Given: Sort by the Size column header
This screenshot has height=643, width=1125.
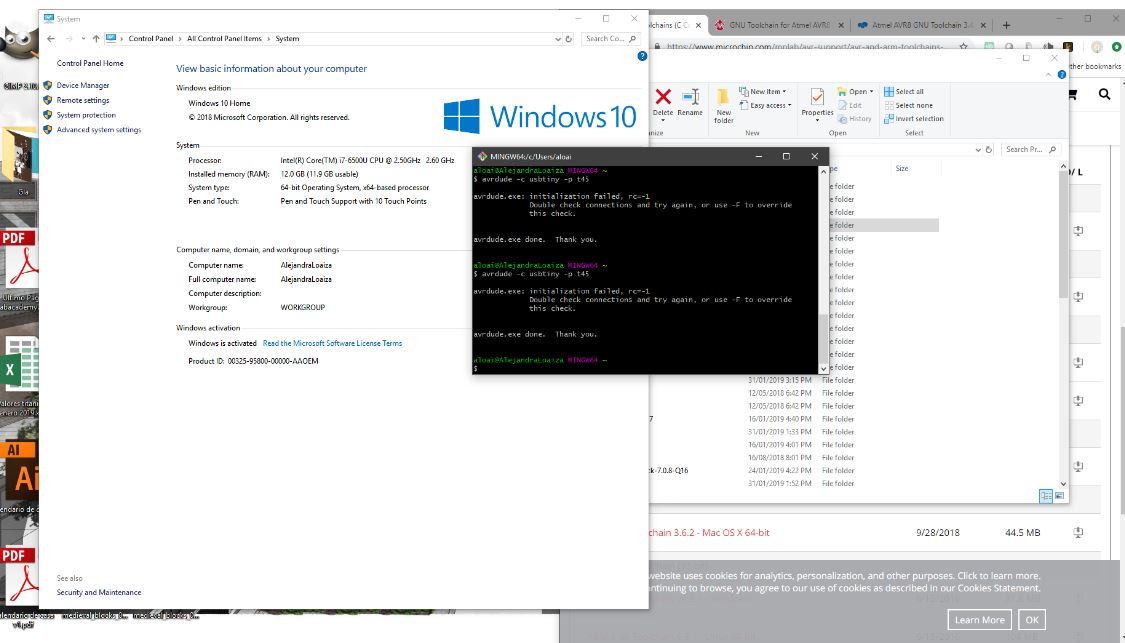Looking at the screenshot, I should click(x=902, y=169).
